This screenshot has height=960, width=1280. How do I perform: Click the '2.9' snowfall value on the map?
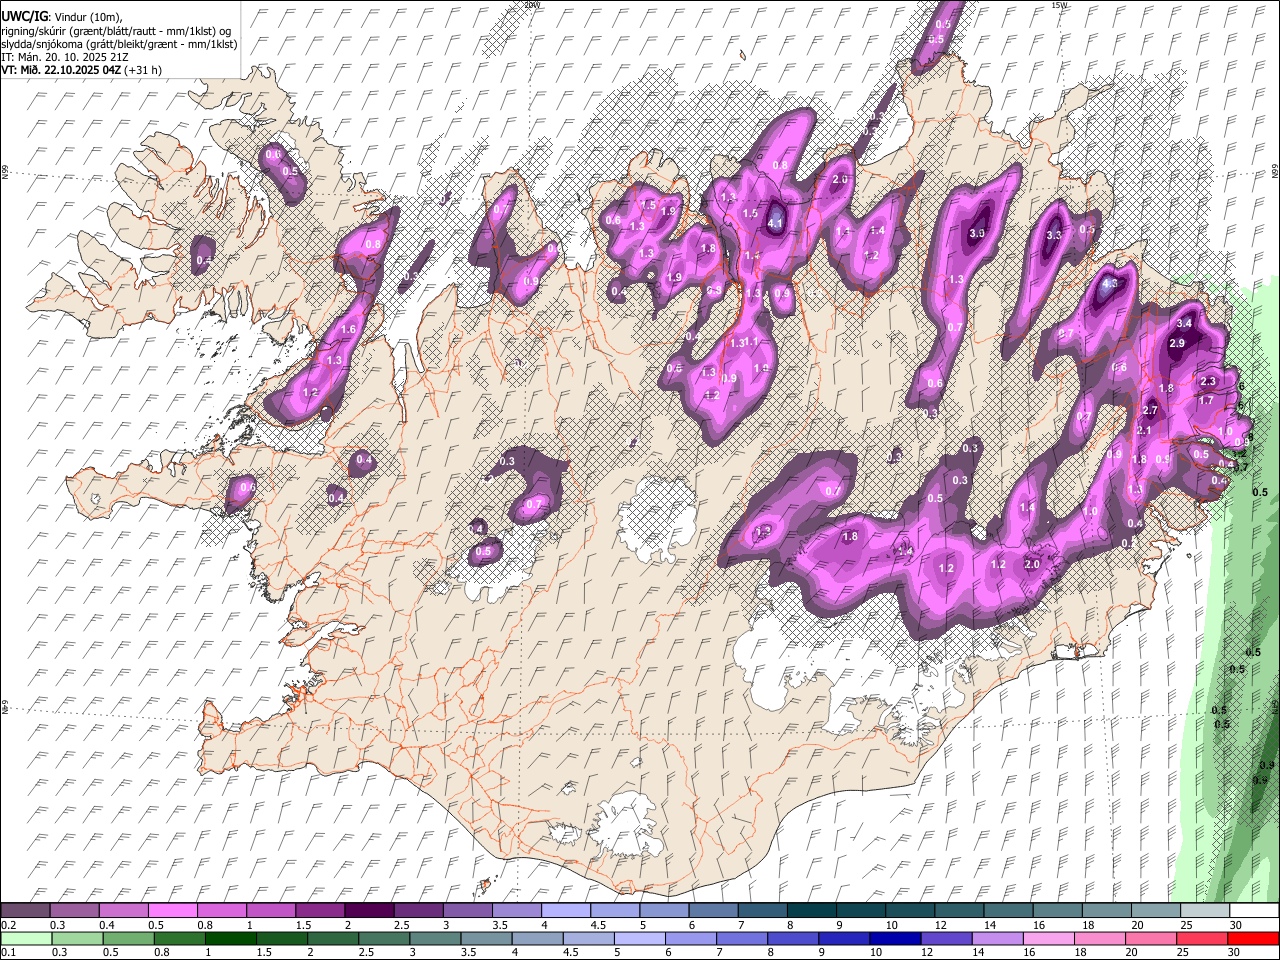[1177, 343]
